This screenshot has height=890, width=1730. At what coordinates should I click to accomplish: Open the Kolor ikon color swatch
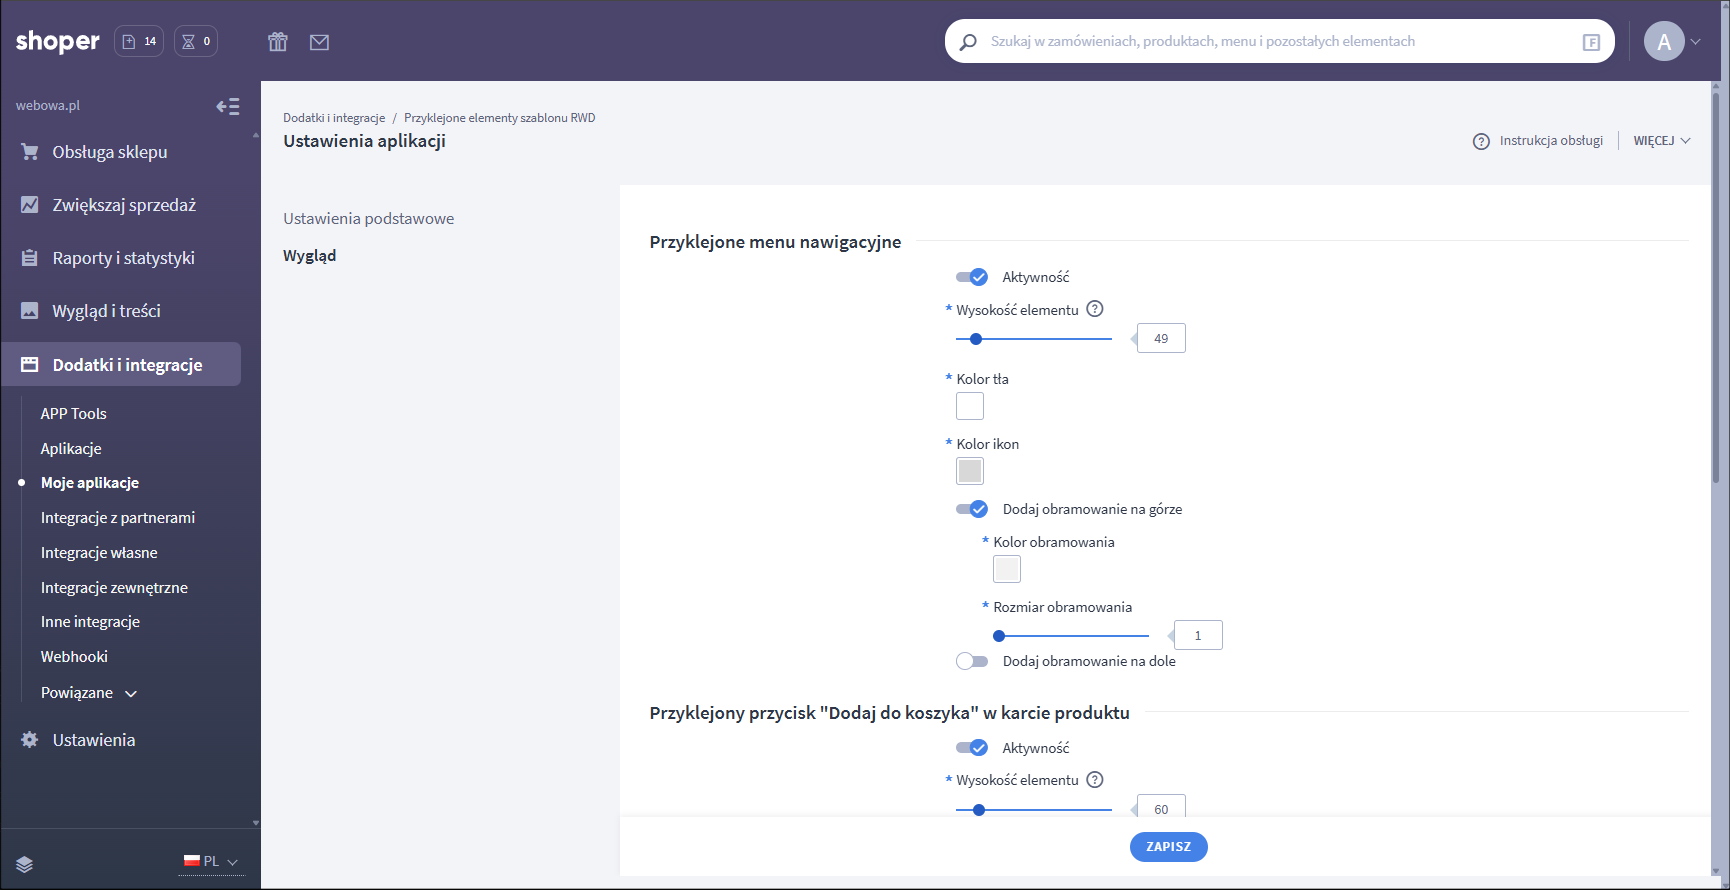pos(970,471)
